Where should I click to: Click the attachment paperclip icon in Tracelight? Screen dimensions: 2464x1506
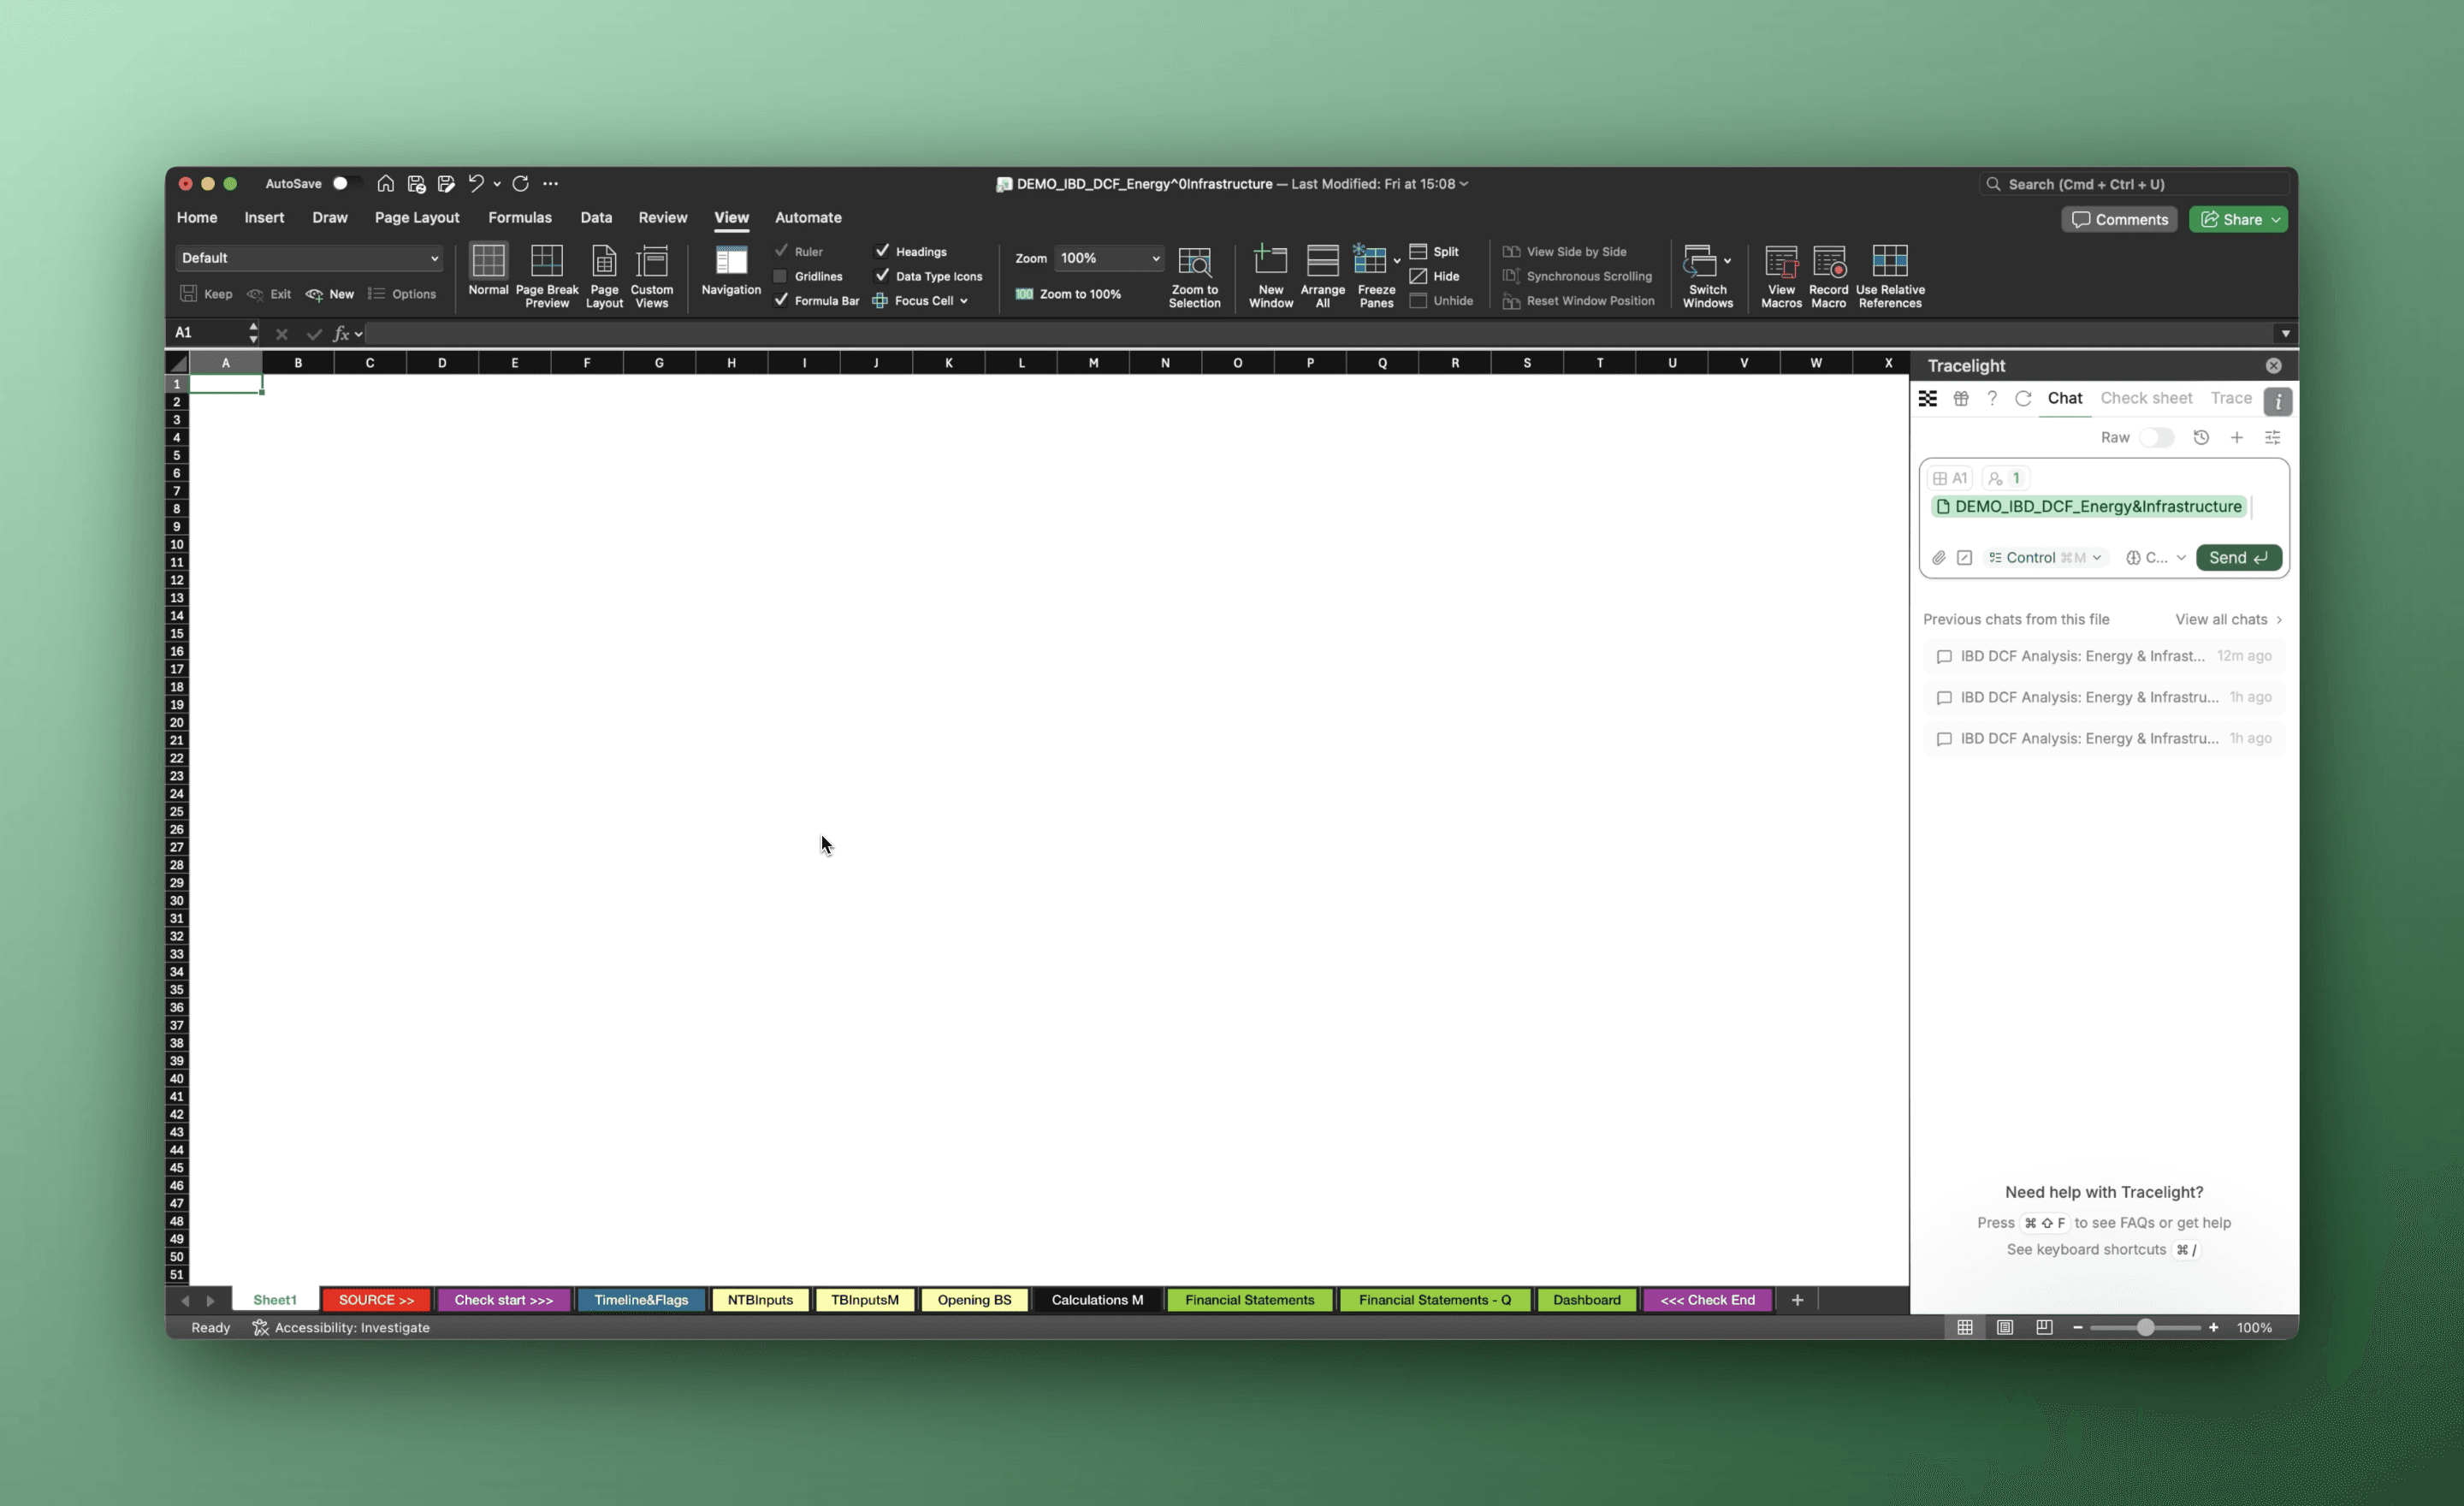(1939, 558)
